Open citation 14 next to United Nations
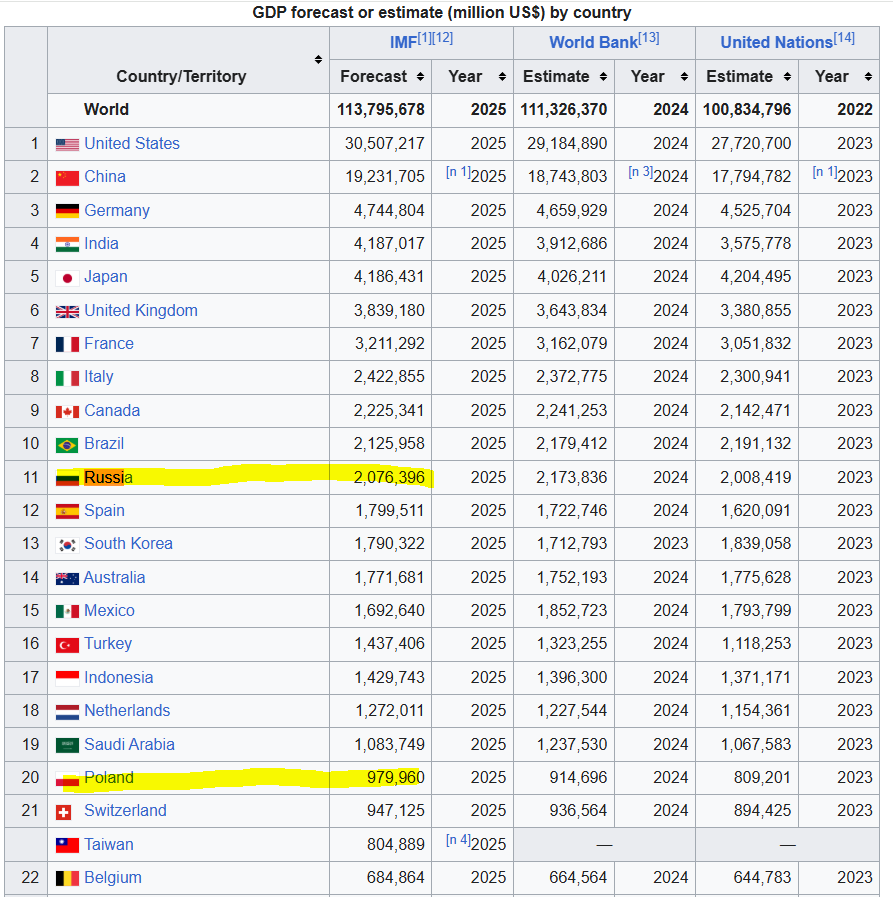Image resolution: width=893 pixels, height=897 pixels. click(x=844, y=38)
